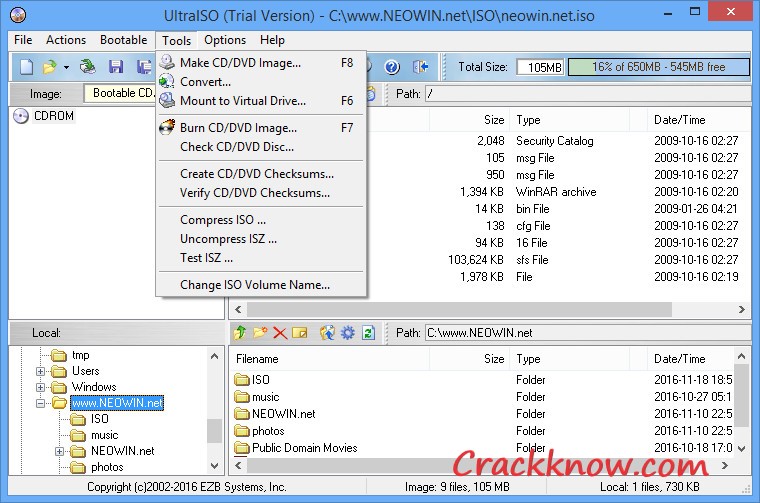Close the open Tools menu
Image resolution: width=760 pixels, height=503 pixels.
coord(176,40)
